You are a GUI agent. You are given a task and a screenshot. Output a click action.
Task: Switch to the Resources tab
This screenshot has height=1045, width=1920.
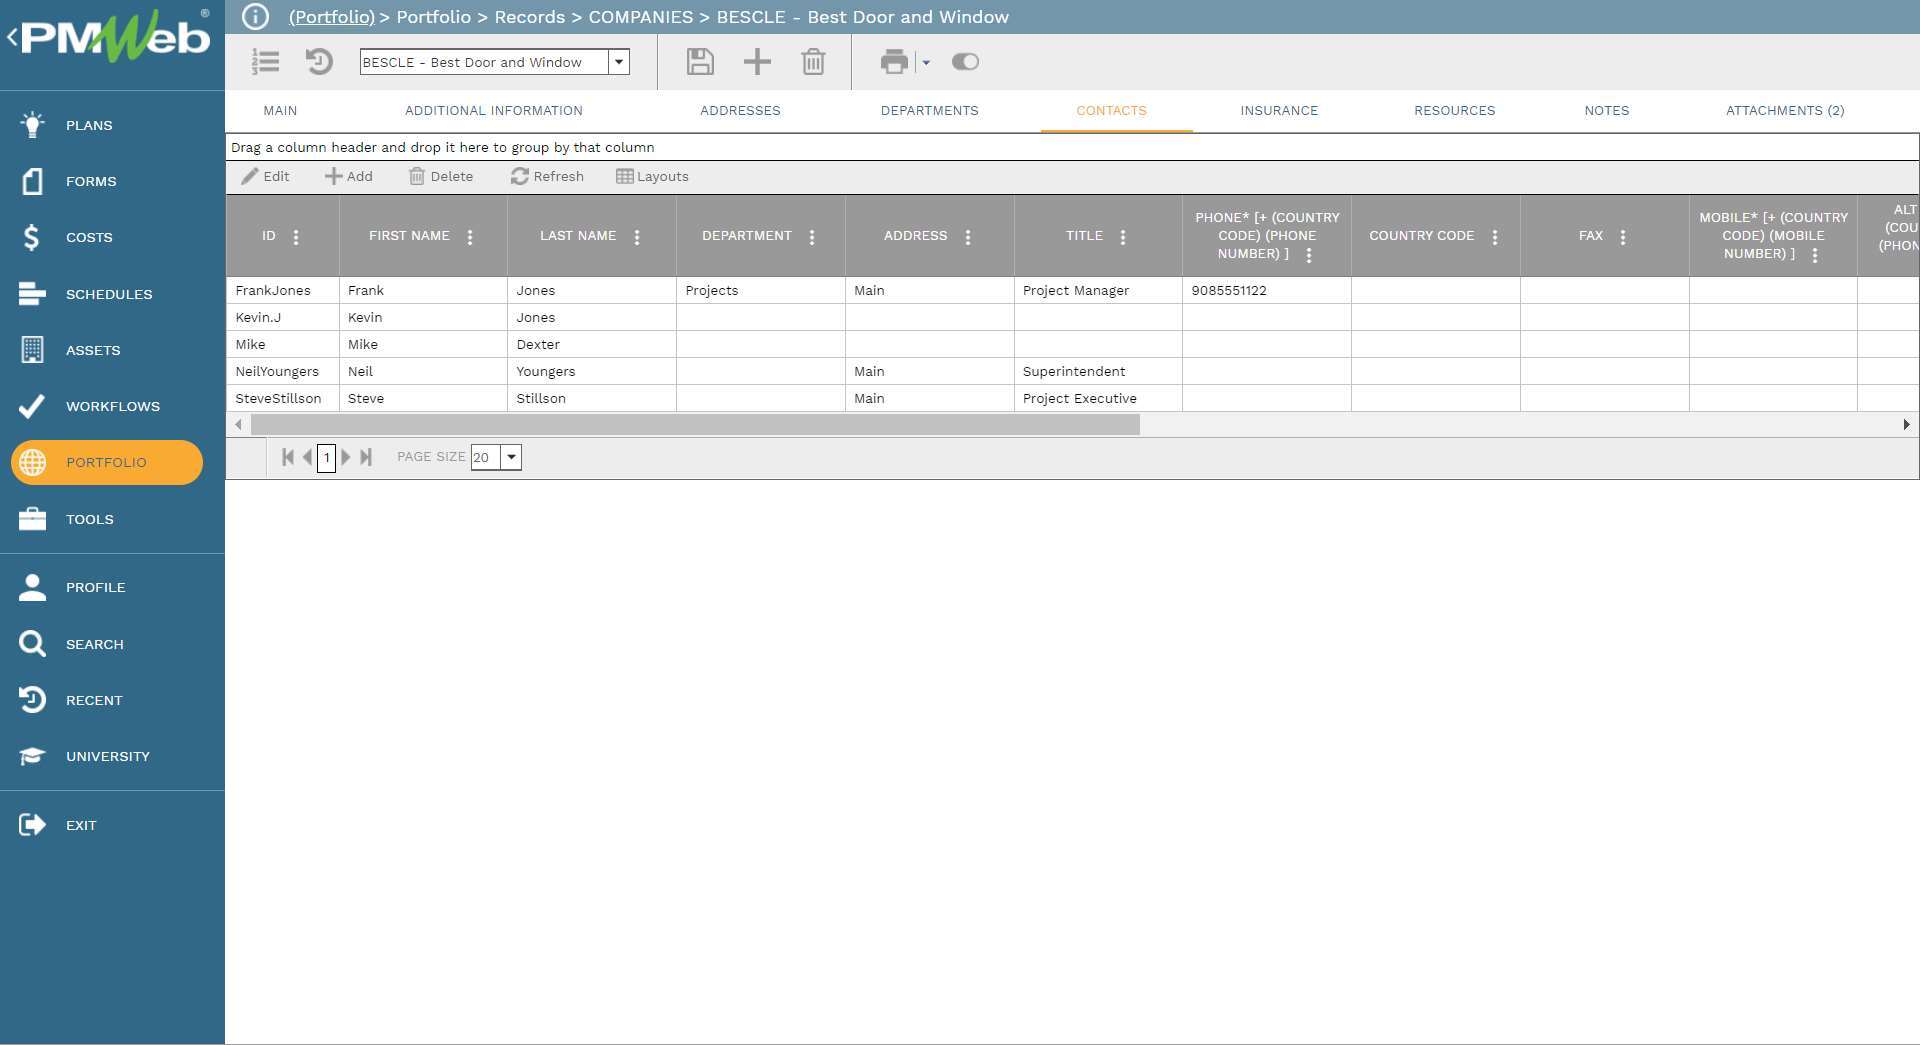(1455, 111)
